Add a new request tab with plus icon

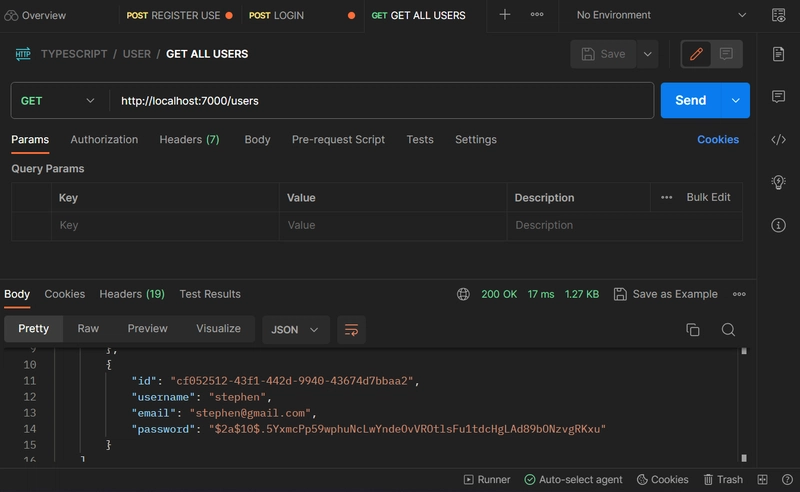[x=505, y=15]
